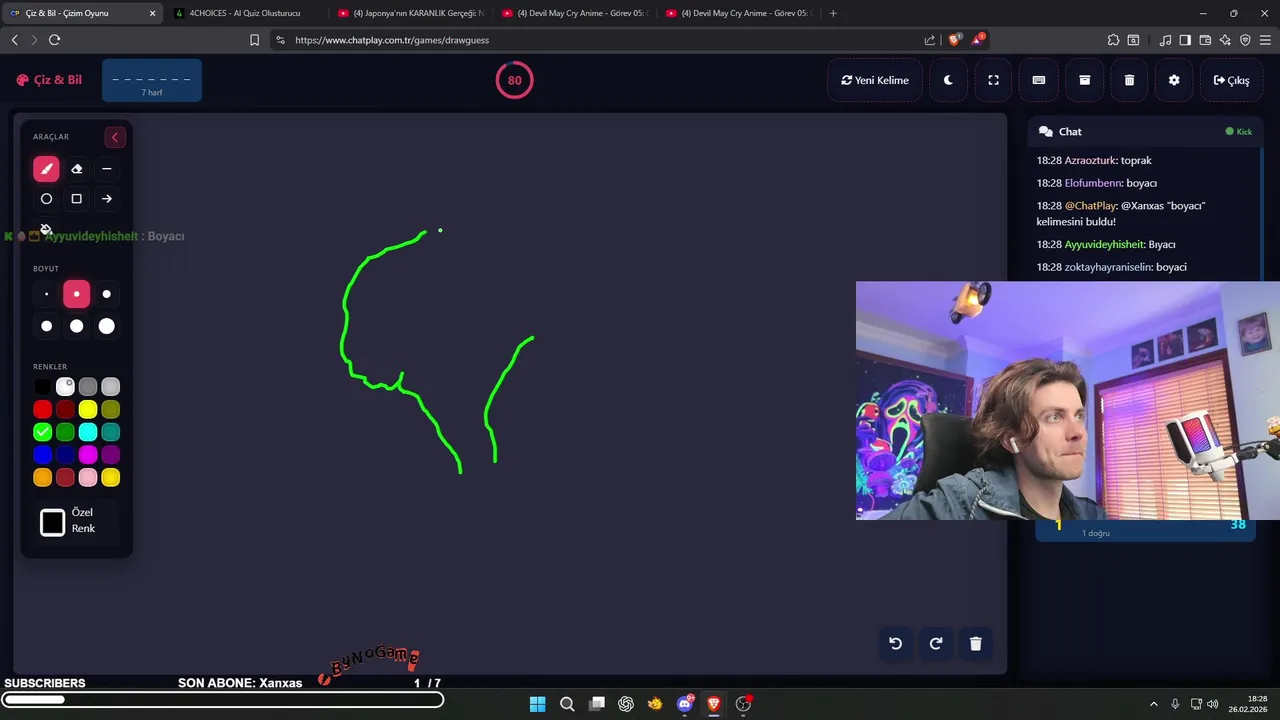Click the 7 harf word hint box
The height and width of the screenshot is (720, 1280).
tap(152, 80)
